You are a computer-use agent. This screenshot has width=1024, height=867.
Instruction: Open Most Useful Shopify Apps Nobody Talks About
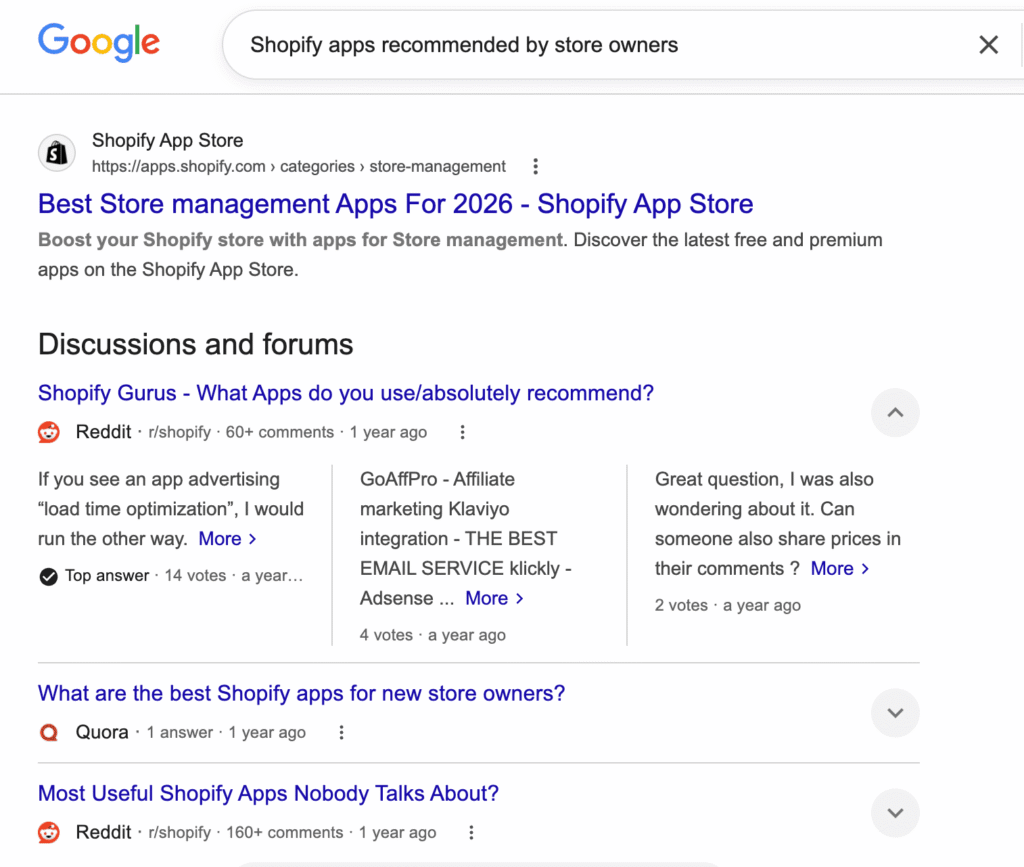268,793
